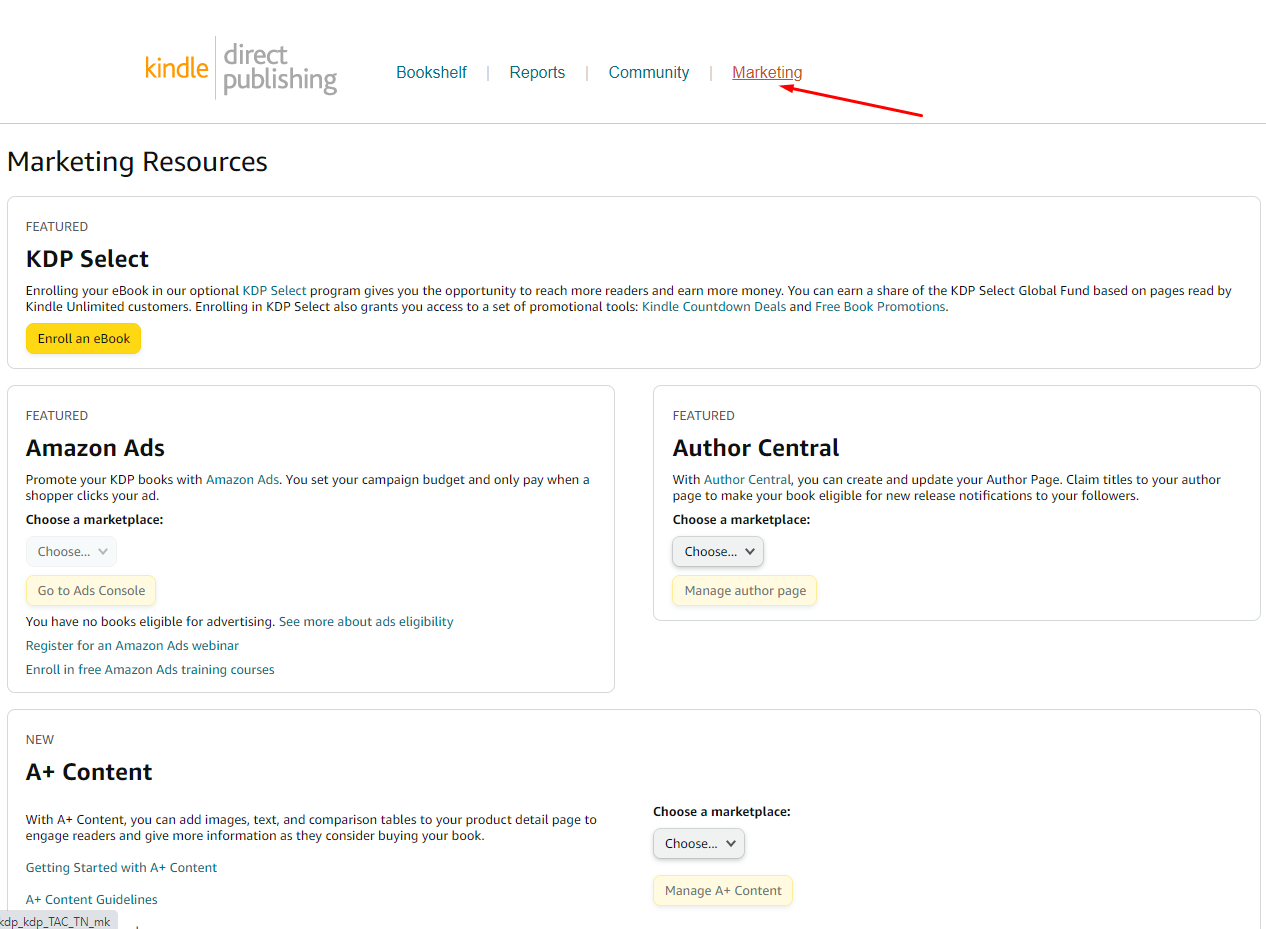This screenshot has width=1266, height=929.
Task: Click the Manage A+ Content button
Action: 723,891
